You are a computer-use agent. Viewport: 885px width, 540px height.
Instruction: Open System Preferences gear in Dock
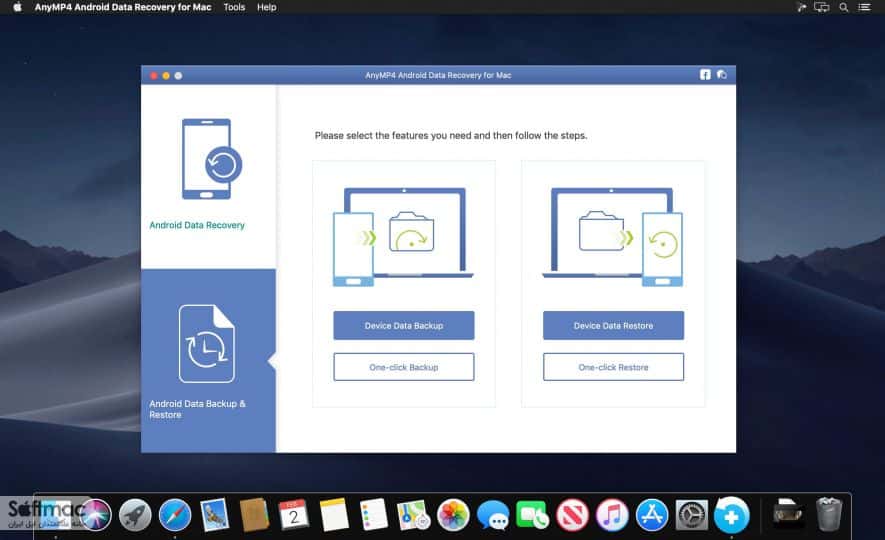tap(692, 515)
